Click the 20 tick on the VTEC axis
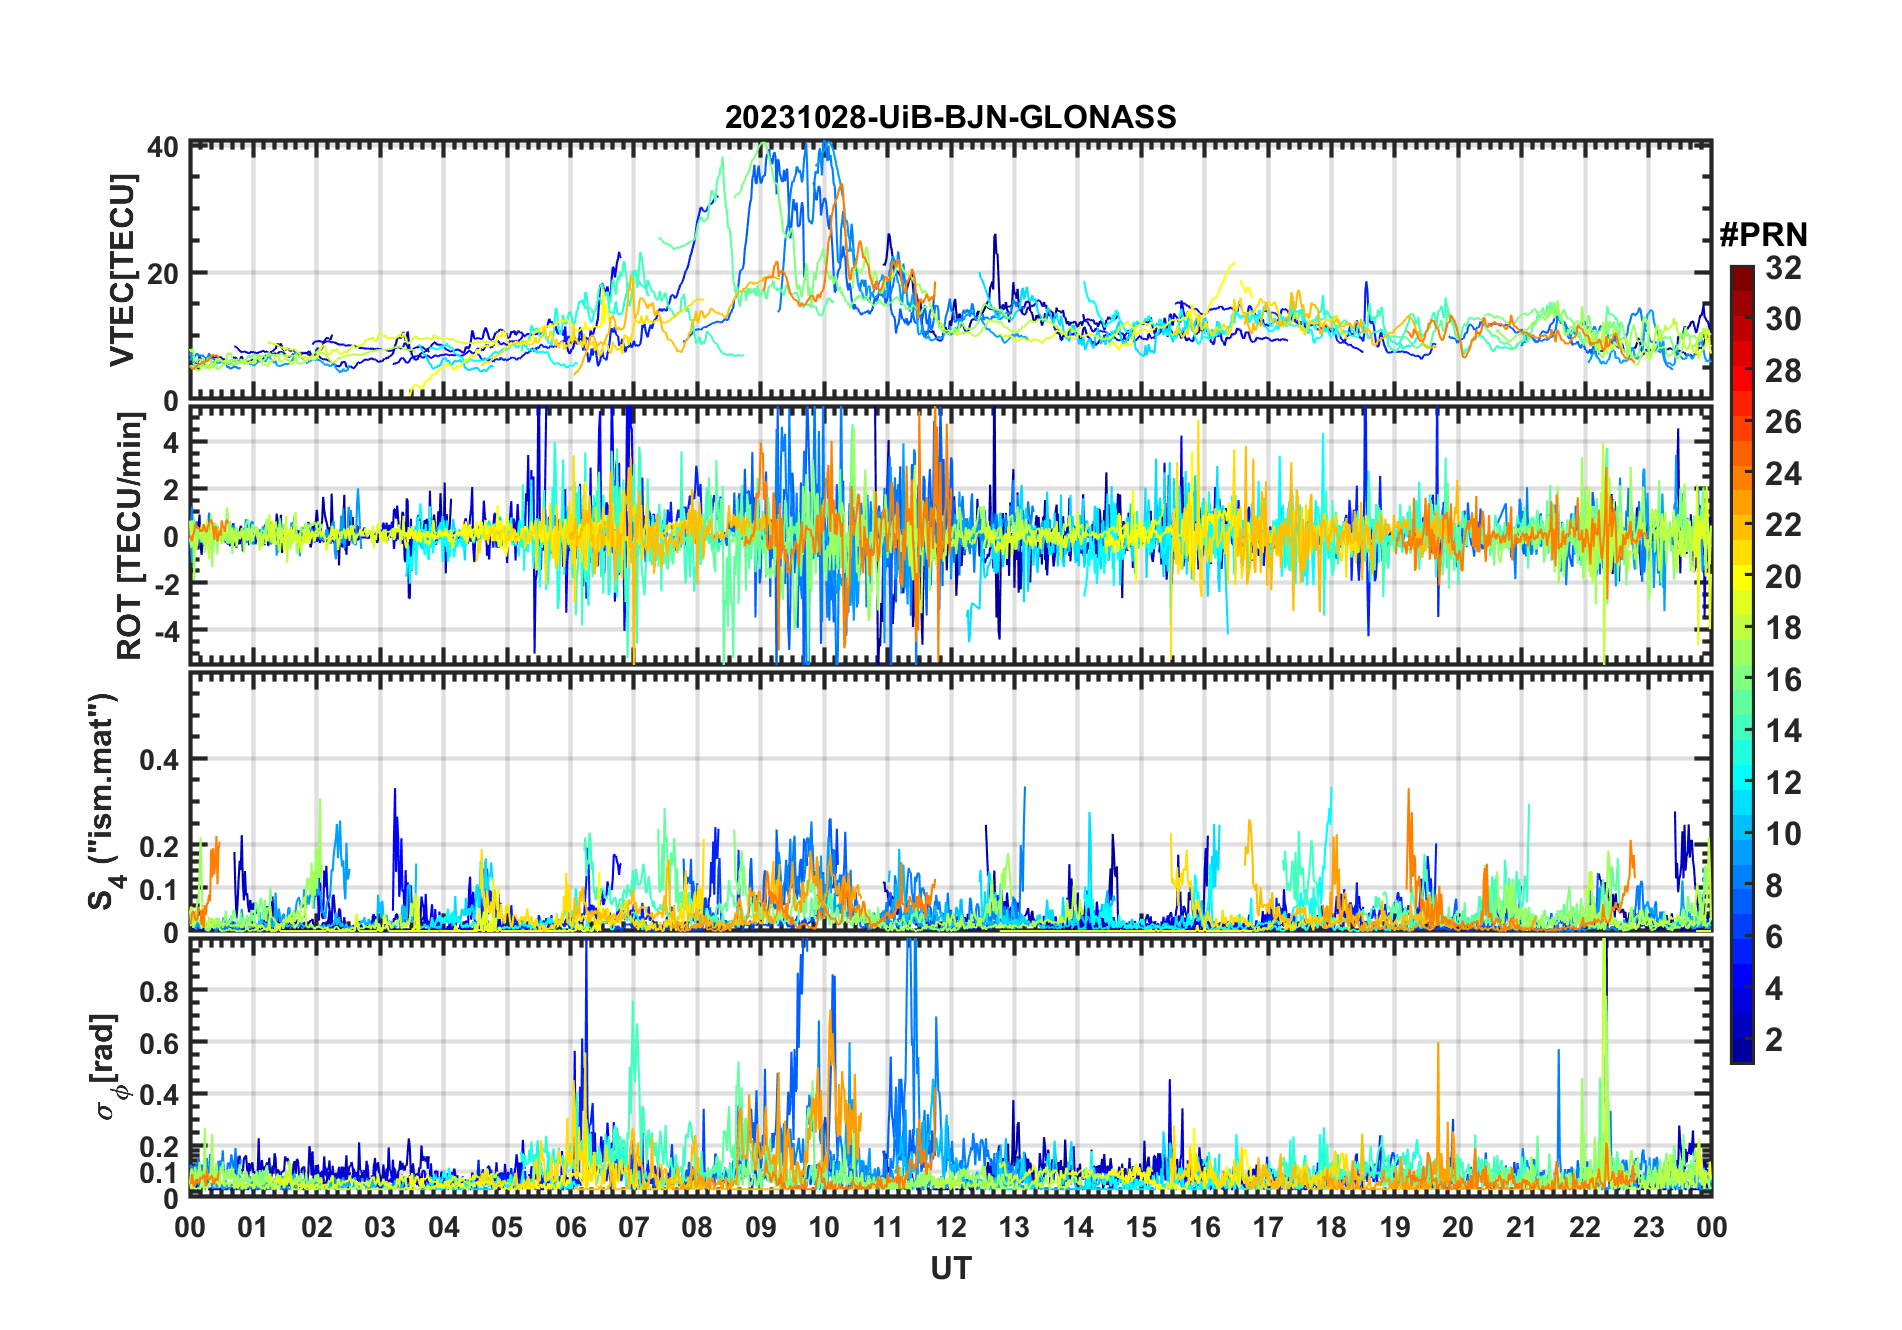The image size is (1902, 1330). [x=163, y=273]
